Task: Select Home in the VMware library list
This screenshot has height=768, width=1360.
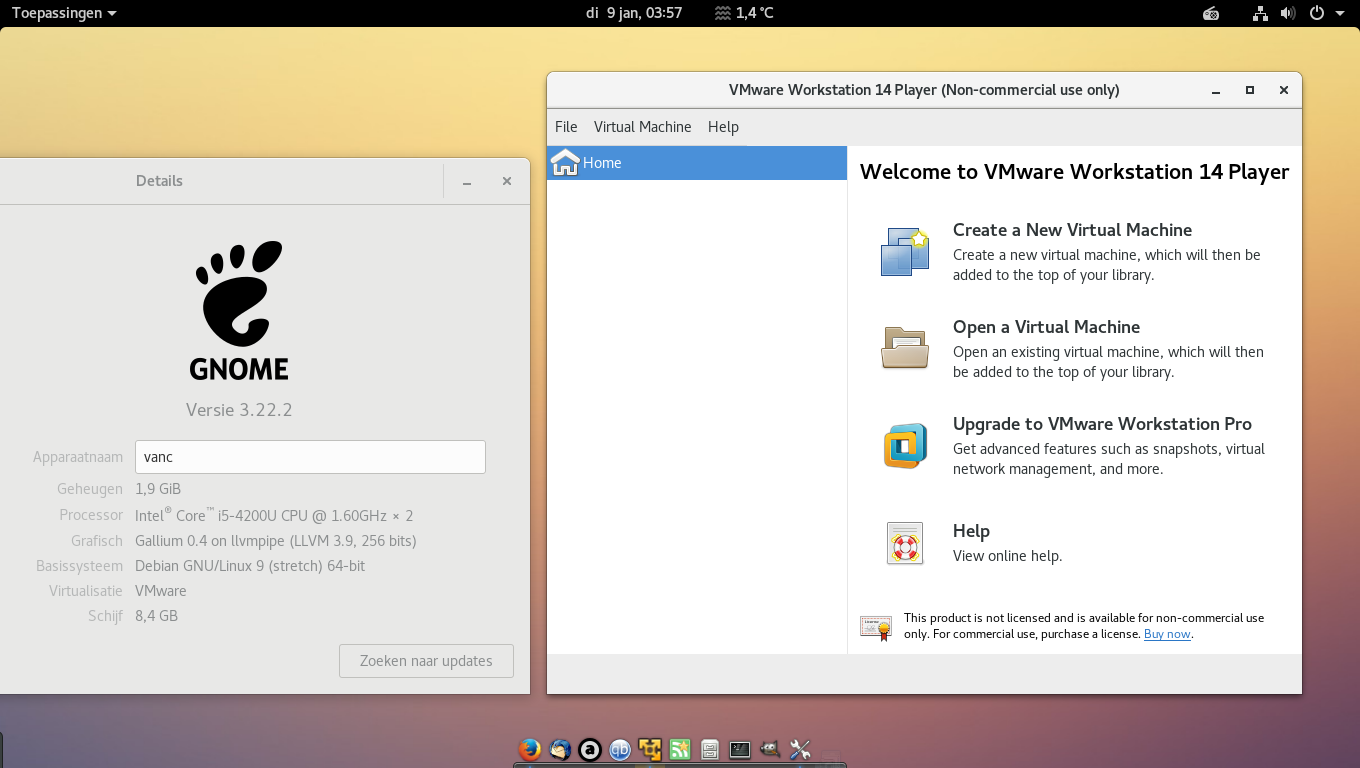Action: coord(697,163)
